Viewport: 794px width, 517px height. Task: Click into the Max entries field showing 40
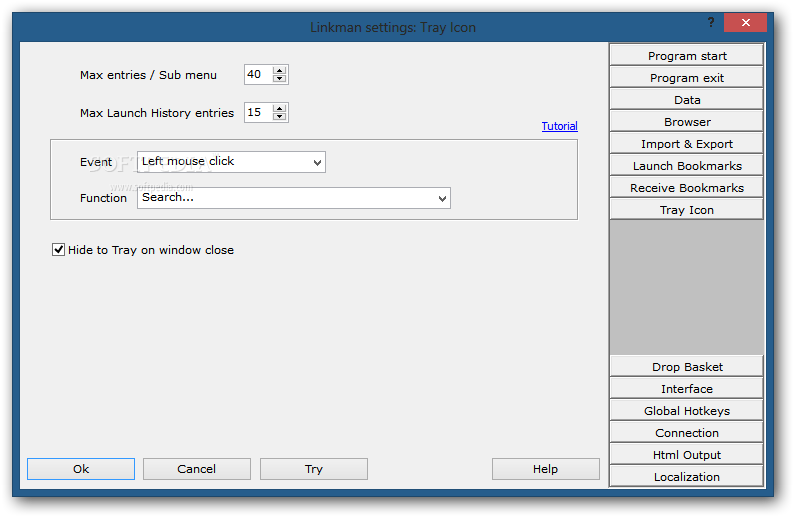coord(258,74)
